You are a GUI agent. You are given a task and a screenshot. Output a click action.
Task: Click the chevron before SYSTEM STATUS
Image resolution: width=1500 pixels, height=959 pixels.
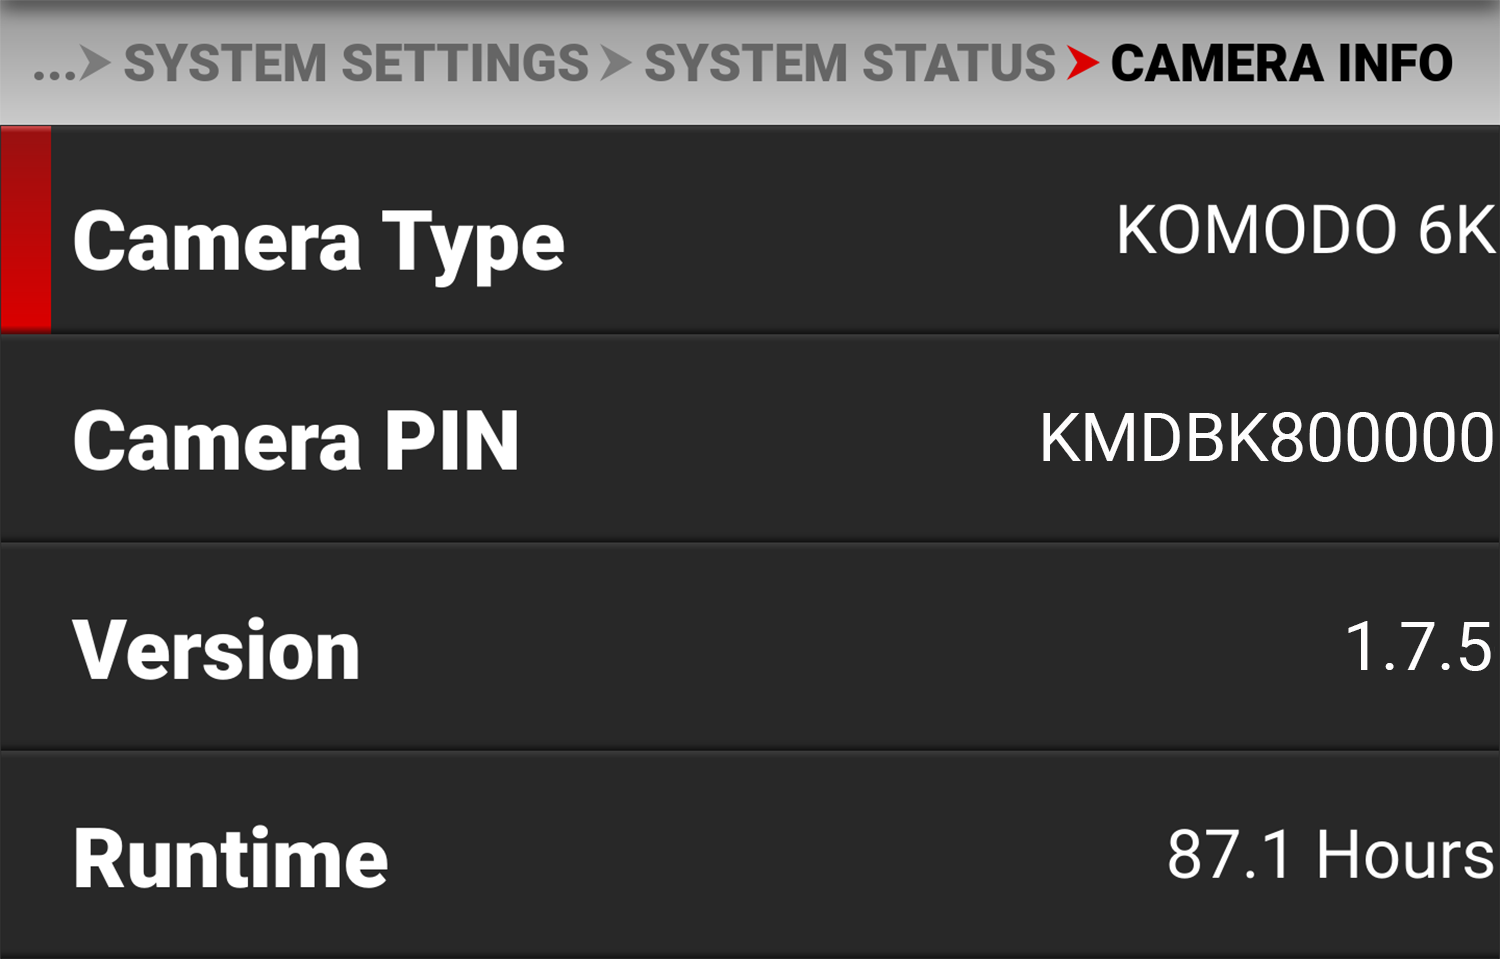(617, 63)
